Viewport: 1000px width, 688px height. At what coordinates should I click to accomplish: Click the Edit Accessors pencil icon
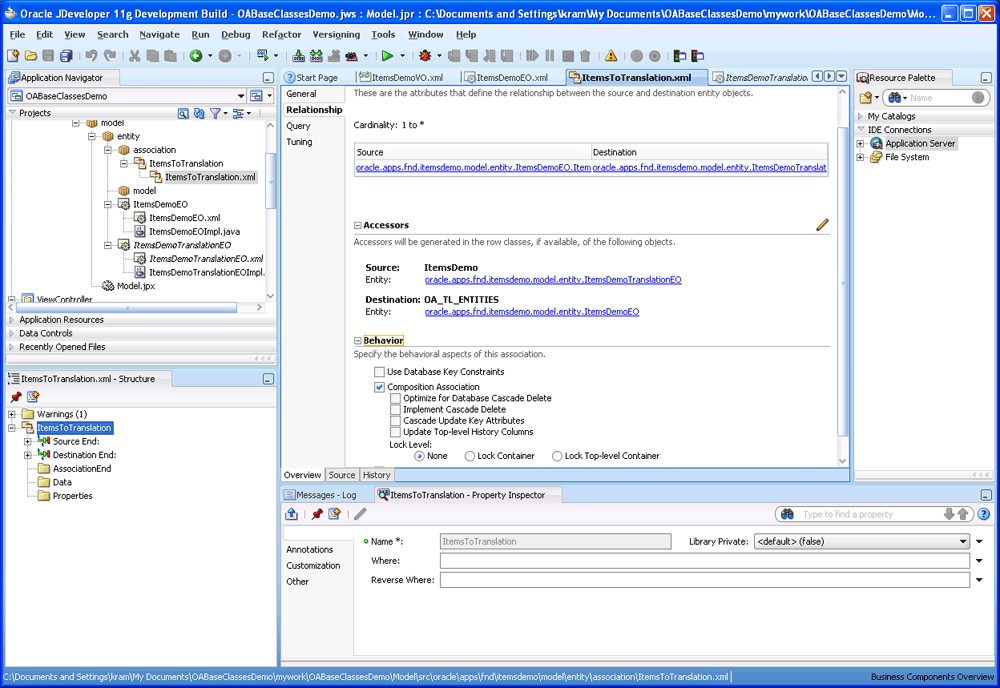tap(822, 224)
